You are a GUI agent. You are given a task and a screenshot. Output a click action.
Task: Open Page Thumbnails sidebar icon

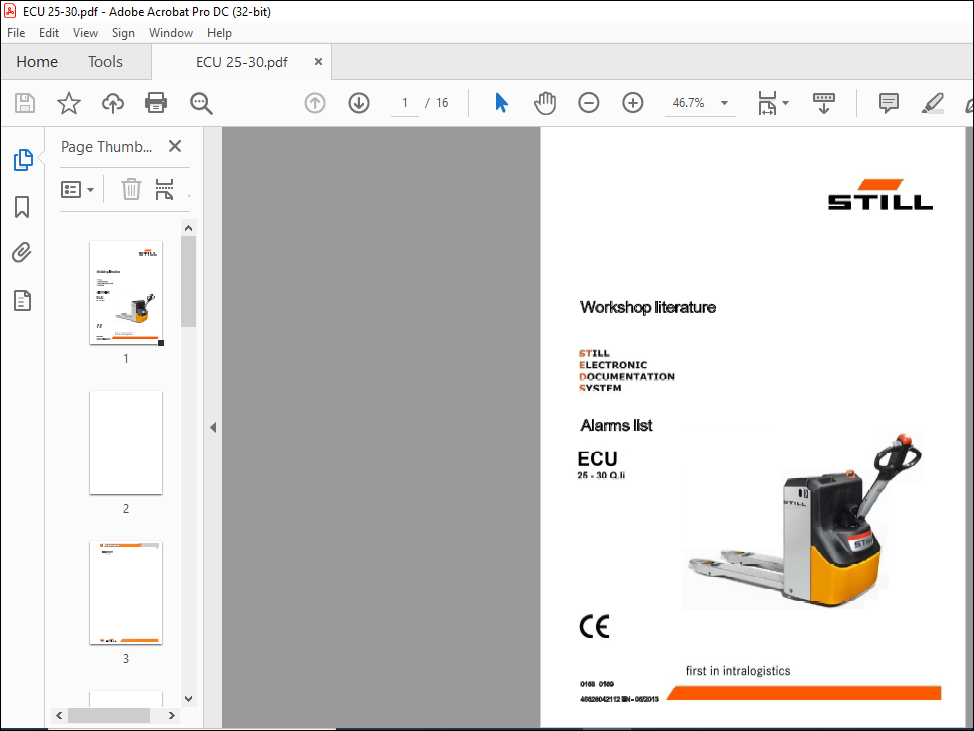point(23,160)
